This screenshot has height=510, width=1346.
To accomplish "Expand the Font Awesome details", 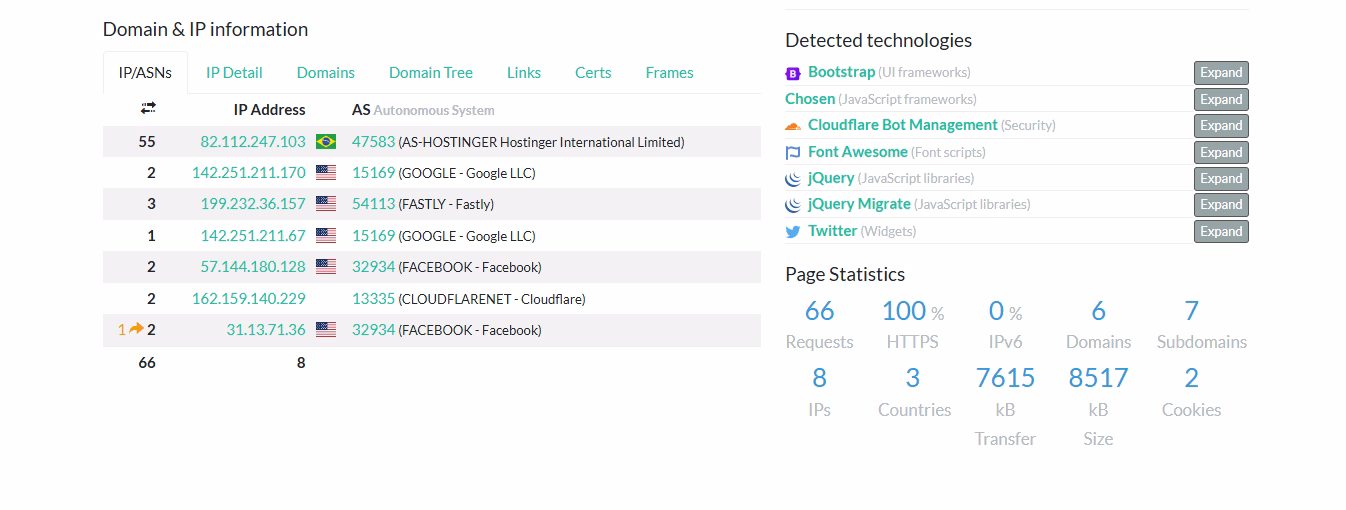I will coord(1221,152).
